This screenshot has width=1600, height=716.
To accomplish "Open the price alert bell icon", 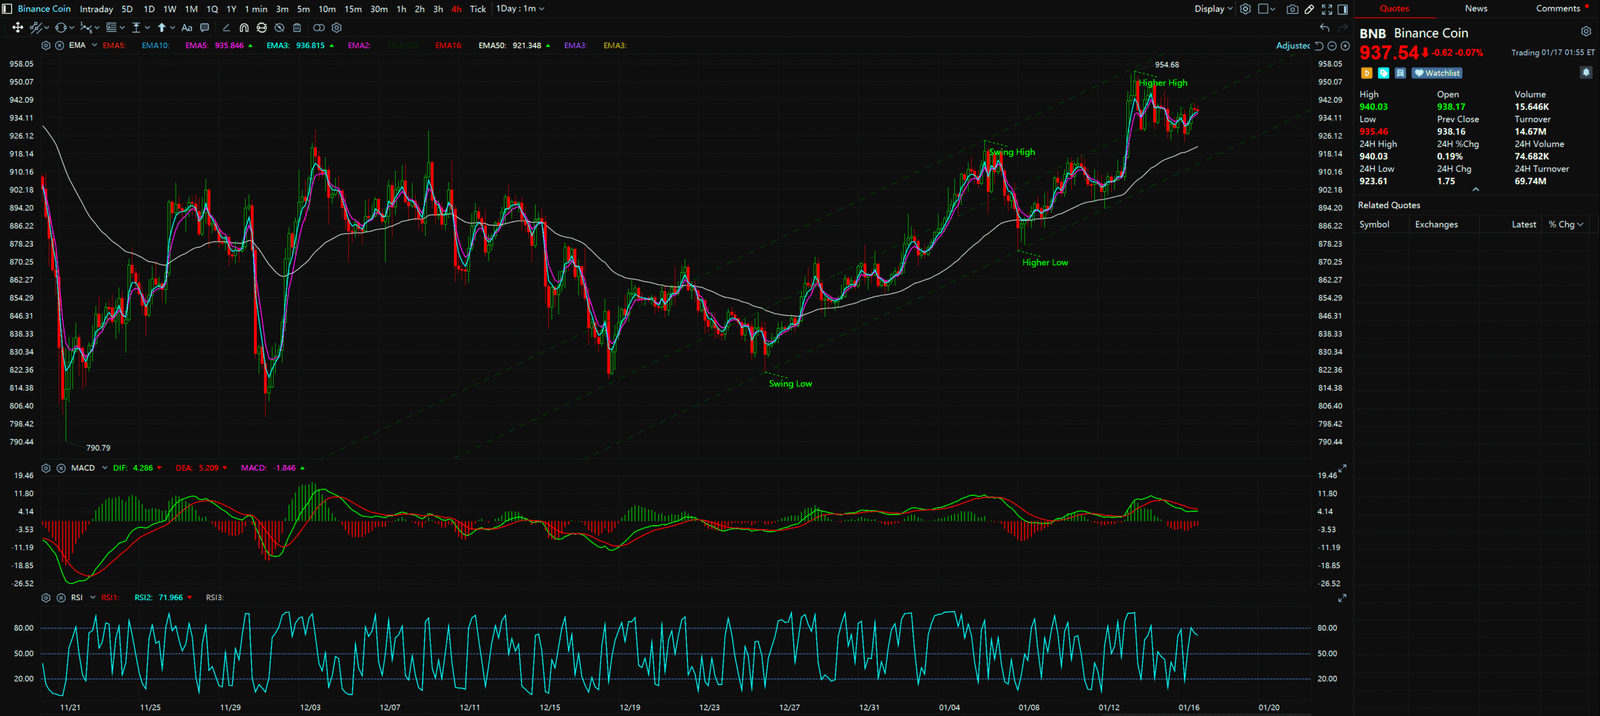I will point(1585,73).
